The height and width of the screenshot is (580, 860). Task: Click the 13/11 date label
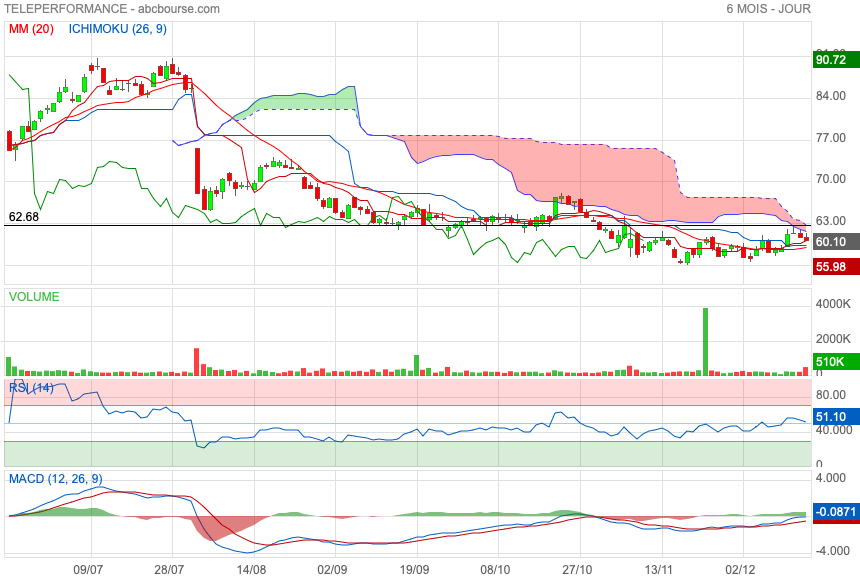coord(659,570)
